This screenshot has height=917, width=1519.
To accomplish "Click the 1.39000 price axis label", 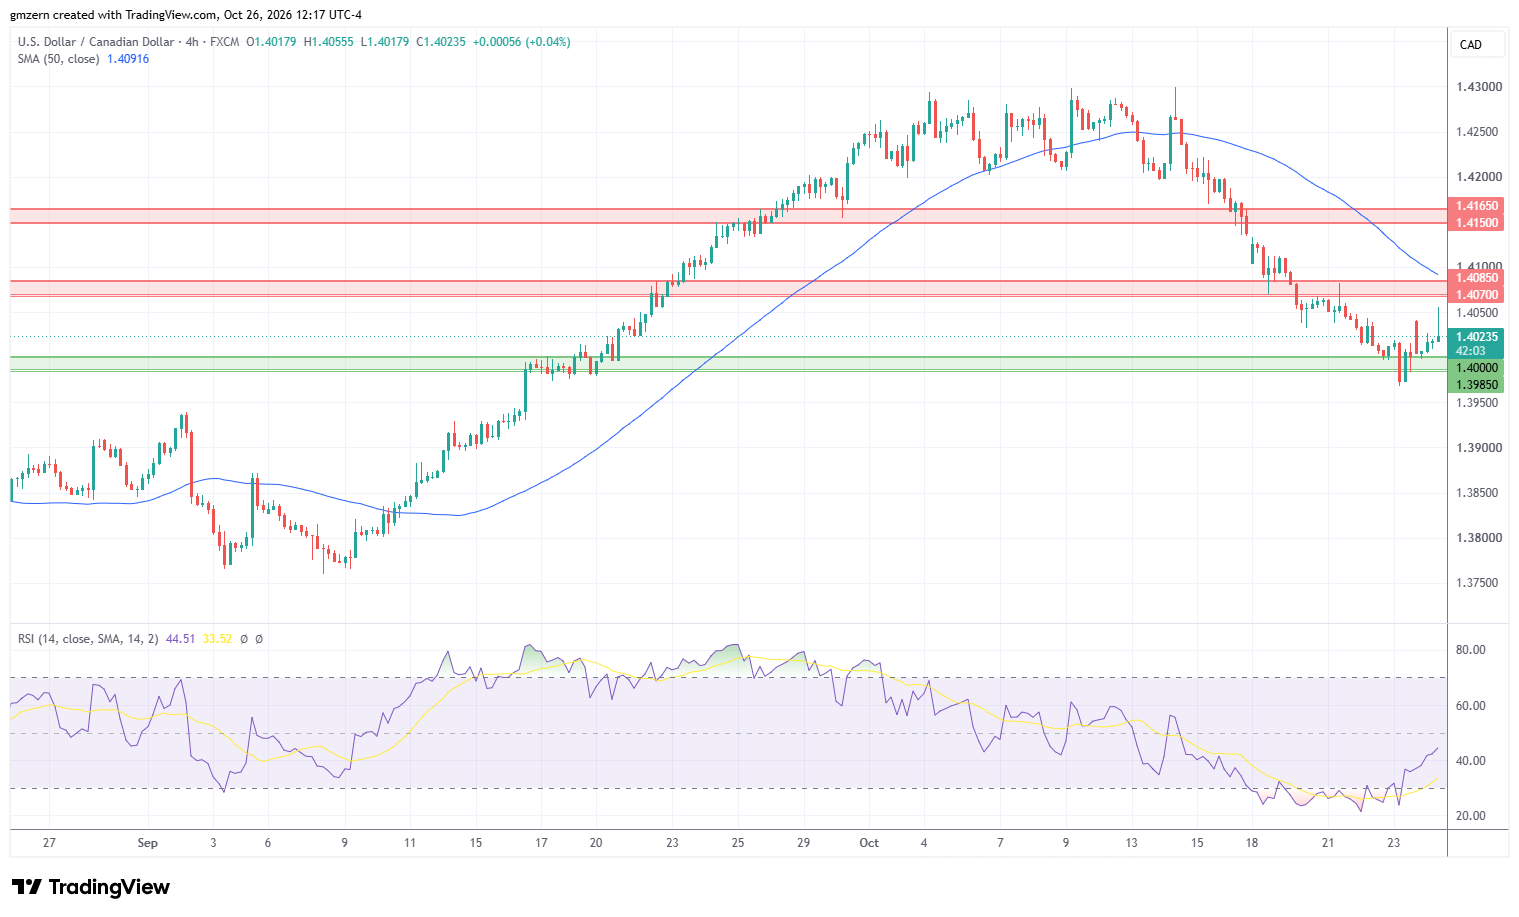I will (x=1479, y=448).
